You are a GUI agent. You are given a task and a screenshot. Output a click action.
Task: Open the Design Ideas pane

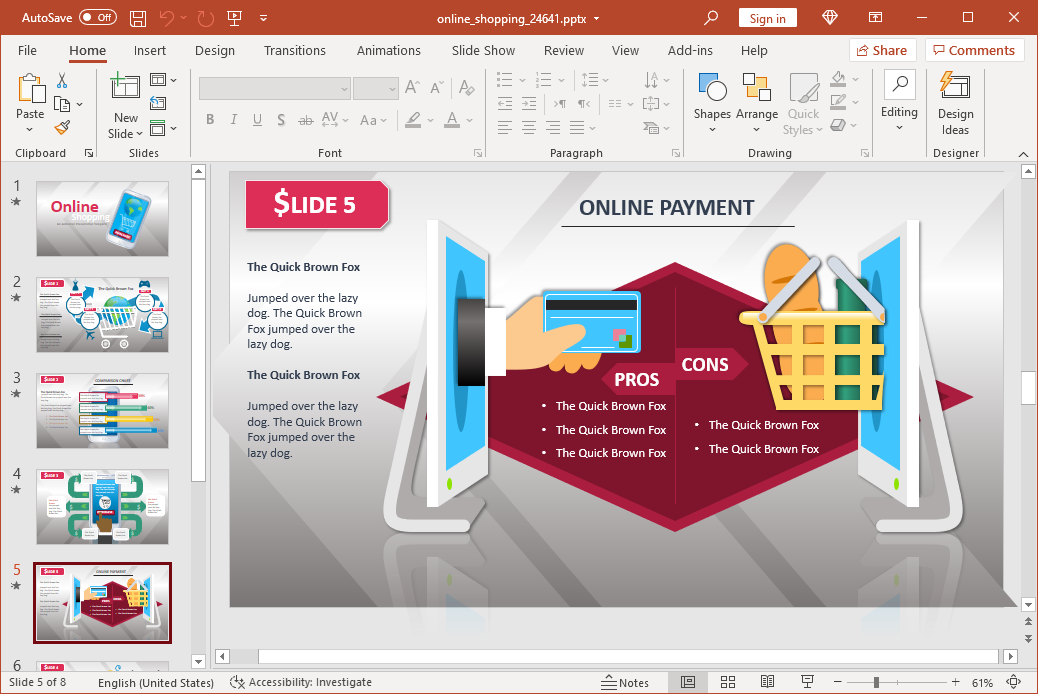[x=955, y=104]
